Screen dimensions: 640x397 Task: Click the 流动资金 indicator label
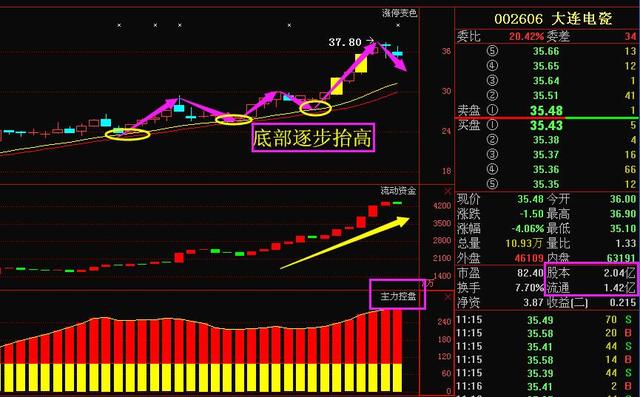398,191
